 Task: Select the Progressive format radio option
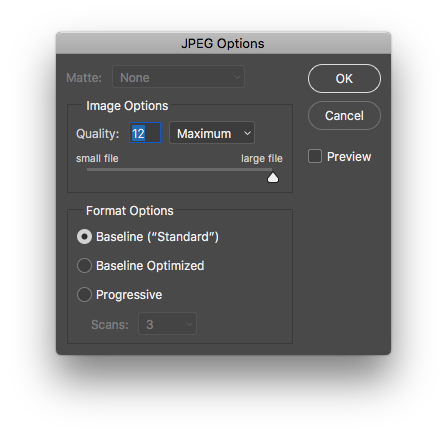coord(84,295)
